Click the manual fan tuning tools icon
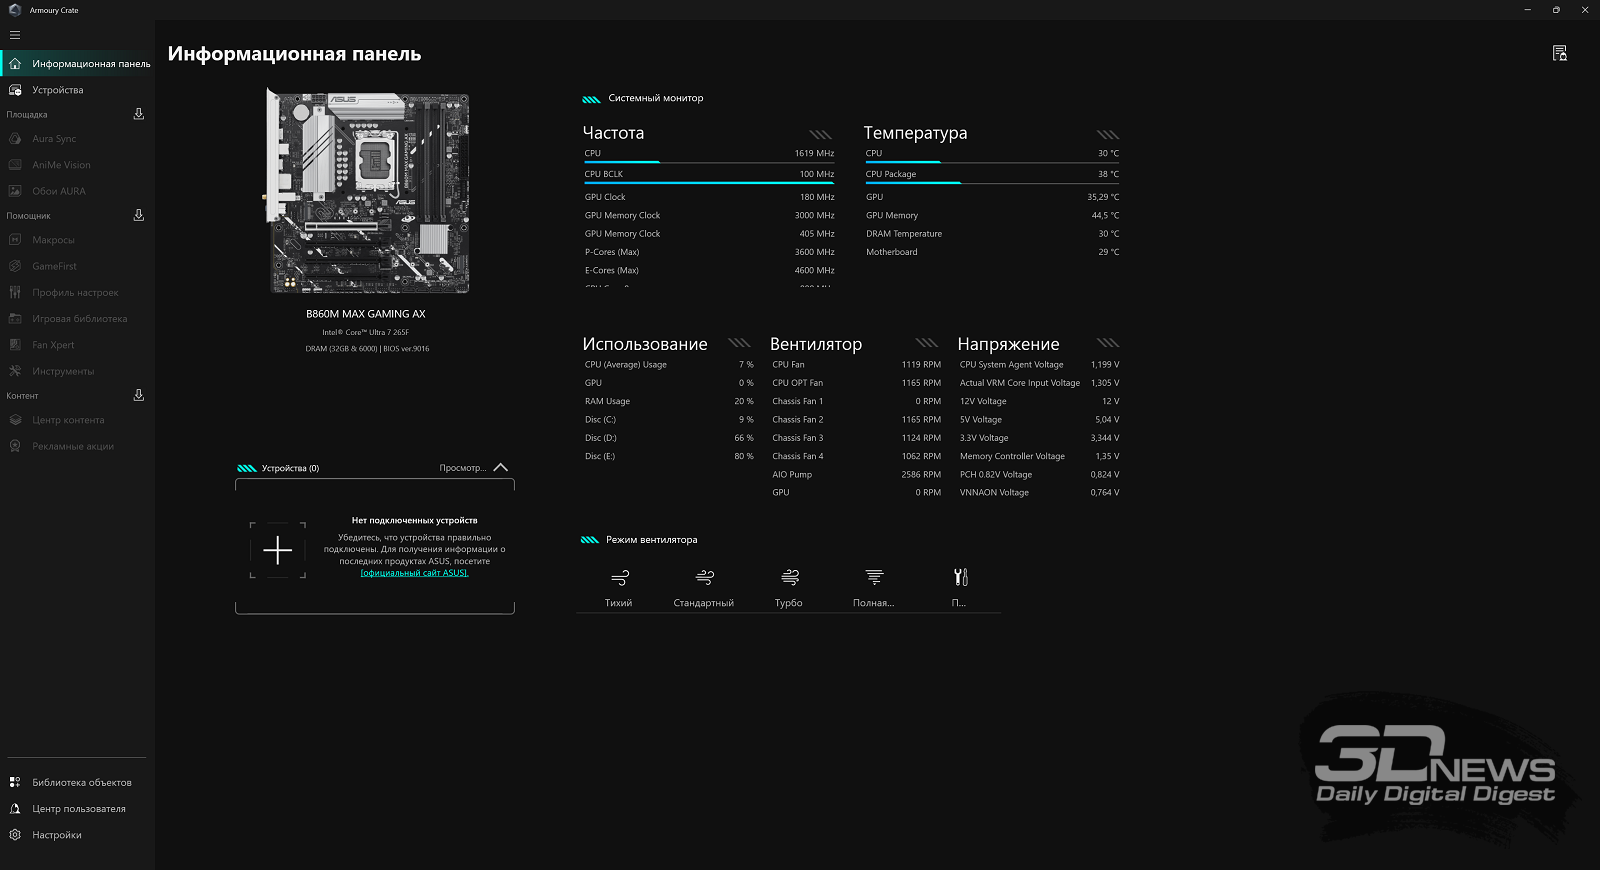1600x870 pixels. (960, 578)
